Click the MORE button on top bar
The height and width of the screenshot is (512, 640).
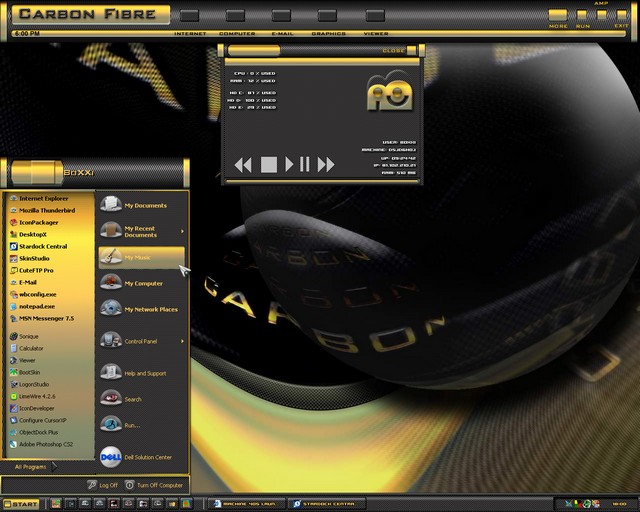558,15
